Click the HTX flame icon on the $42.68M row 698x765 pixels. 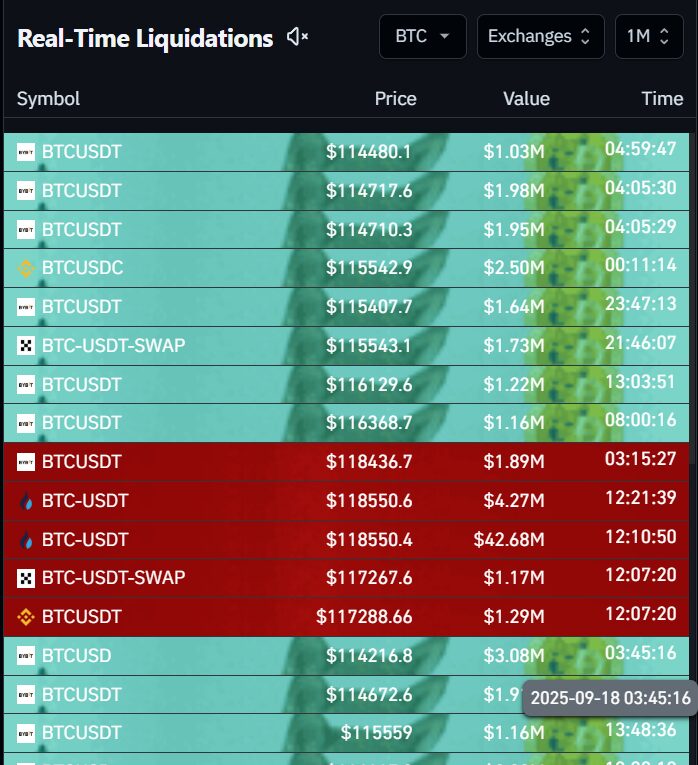click(26, 540)
